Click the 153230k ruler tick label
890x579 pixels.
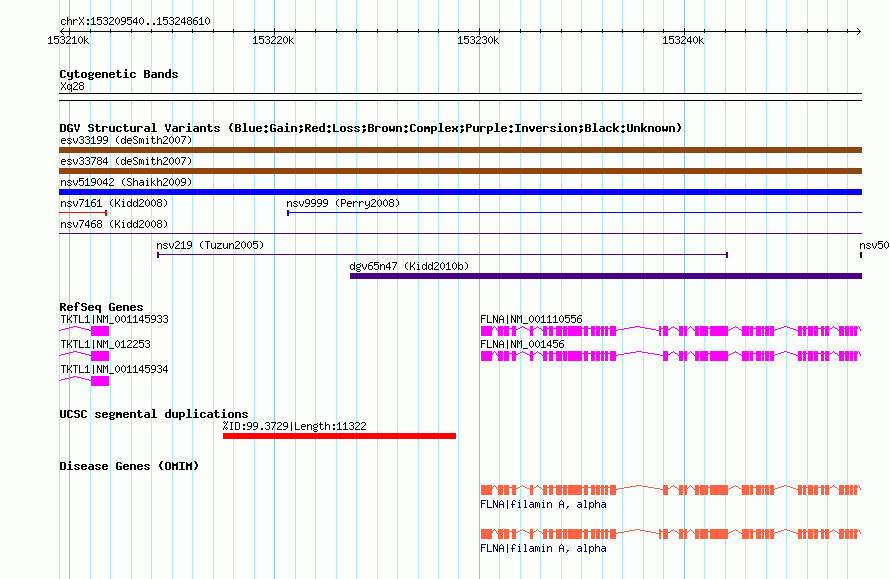(478, 40)
